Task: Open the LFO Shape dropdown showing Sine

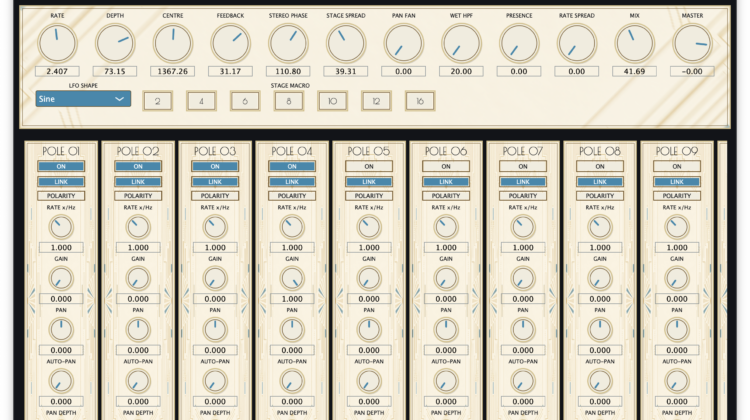Action: pos(83,99)
